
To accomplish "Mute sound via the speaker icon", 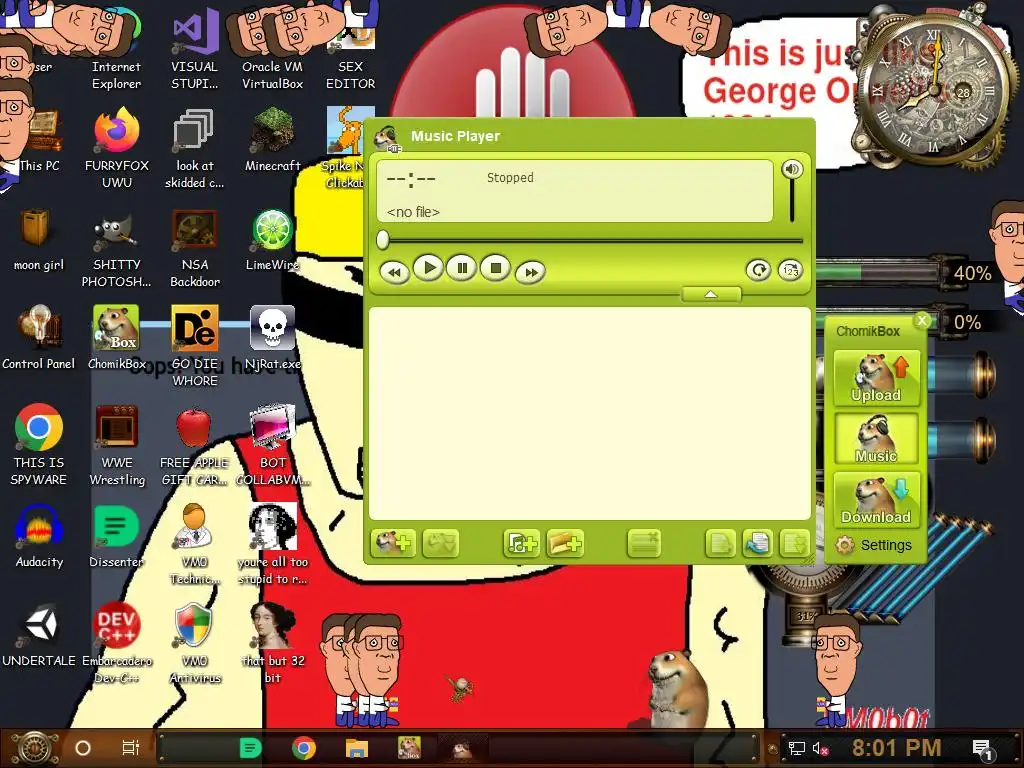I will pos(792,169).
